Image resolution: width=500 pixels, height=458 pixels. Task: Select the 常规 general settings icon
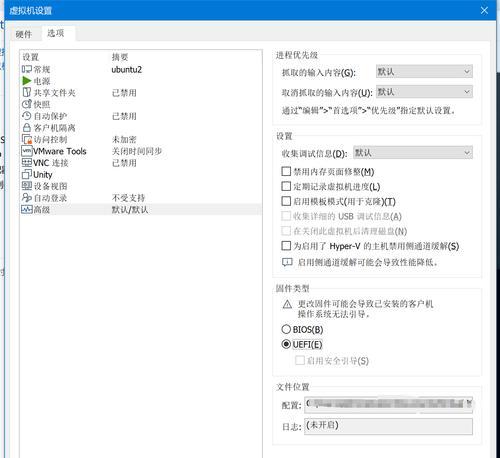[x=27, y=69]
